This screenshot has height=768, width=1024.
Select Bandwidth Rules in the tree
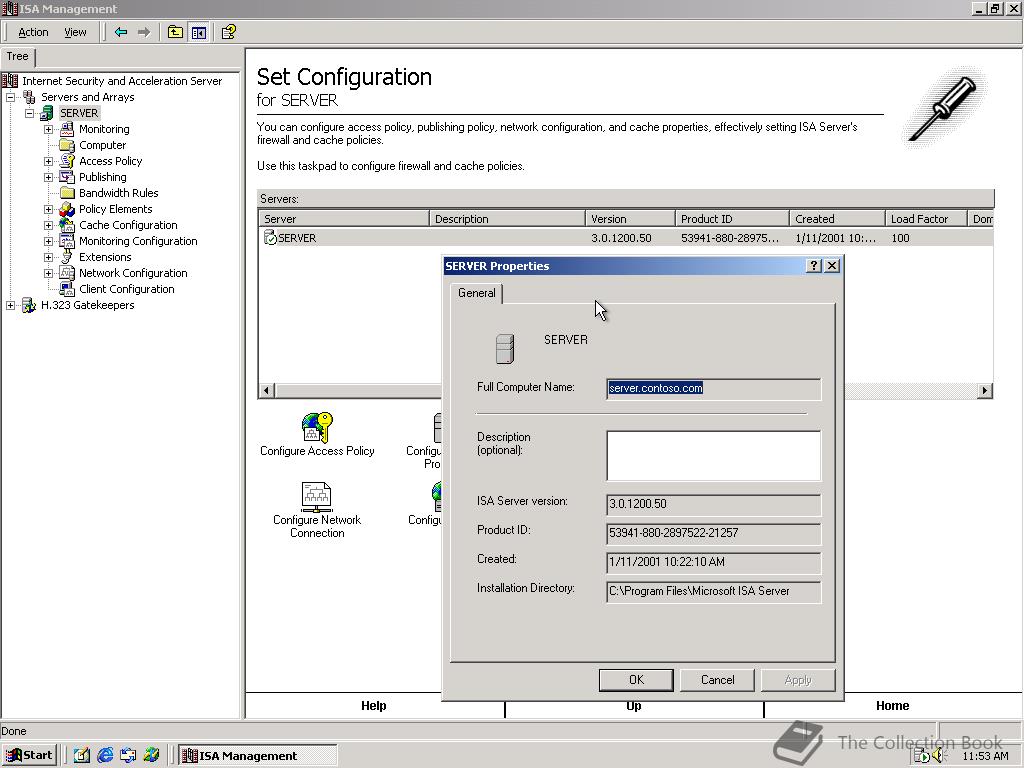pos(118,193)
